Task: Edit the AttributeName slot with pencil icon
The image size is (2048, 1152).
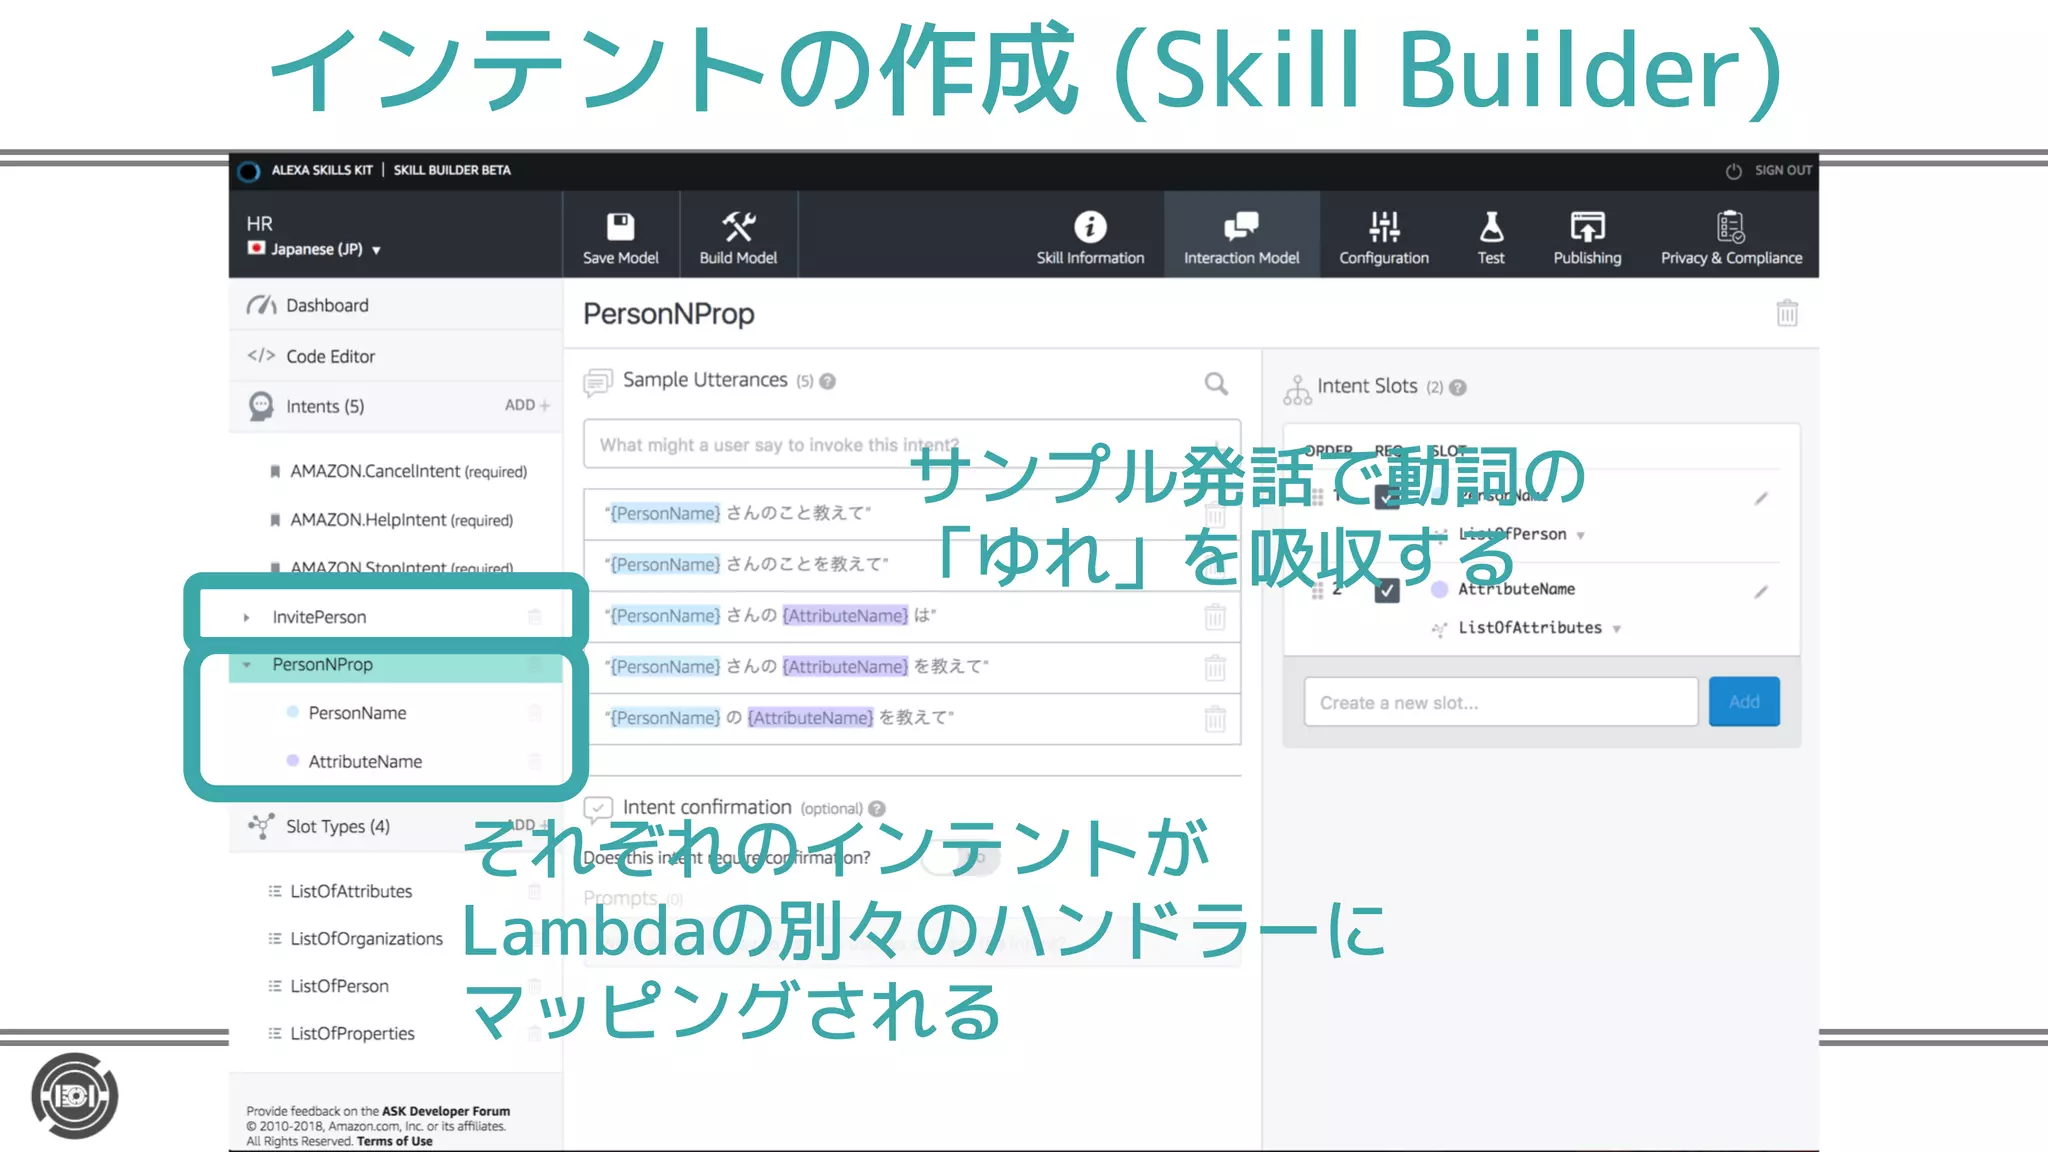Action: (1761, 592)
